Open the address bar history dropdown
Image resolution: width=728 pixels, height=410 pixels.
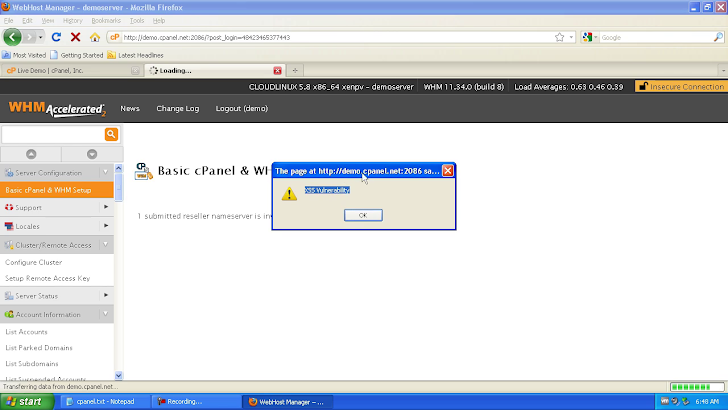pyautogui.click(x=571, y=37)
